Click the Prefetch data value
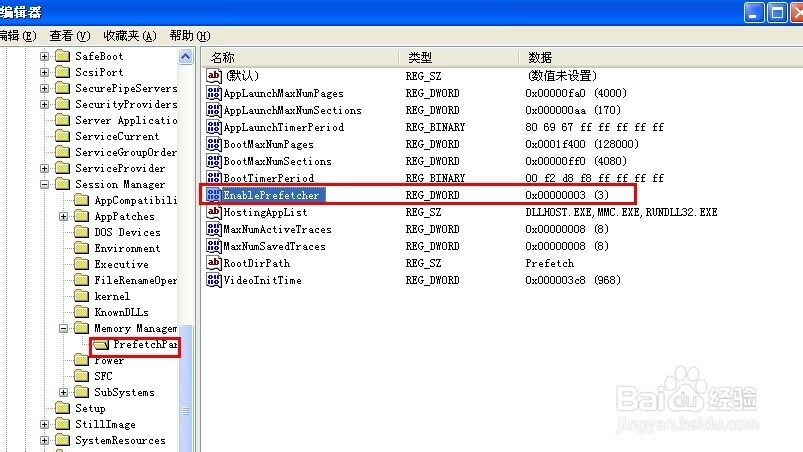Screen dimensions: 803x452 550,263
